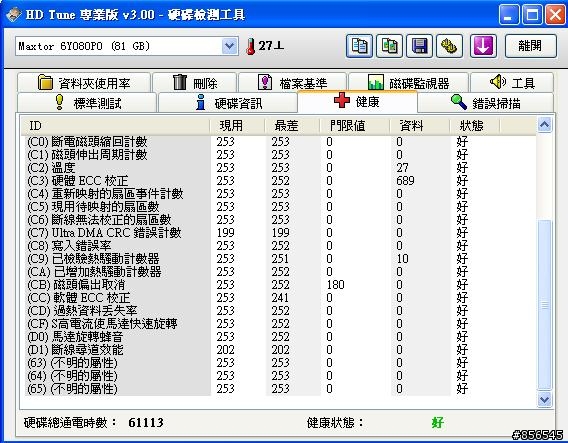Click the copy screenshot to clipboard icon

tap(389, 46)
